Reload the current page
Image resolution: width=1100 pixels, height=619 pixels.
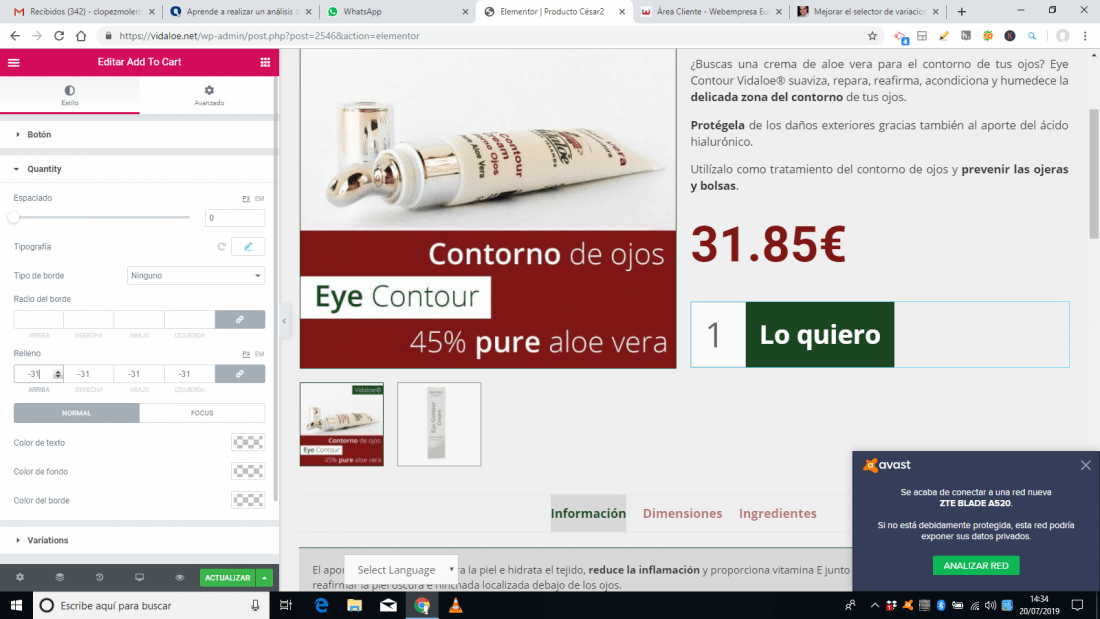coord(59,36)
